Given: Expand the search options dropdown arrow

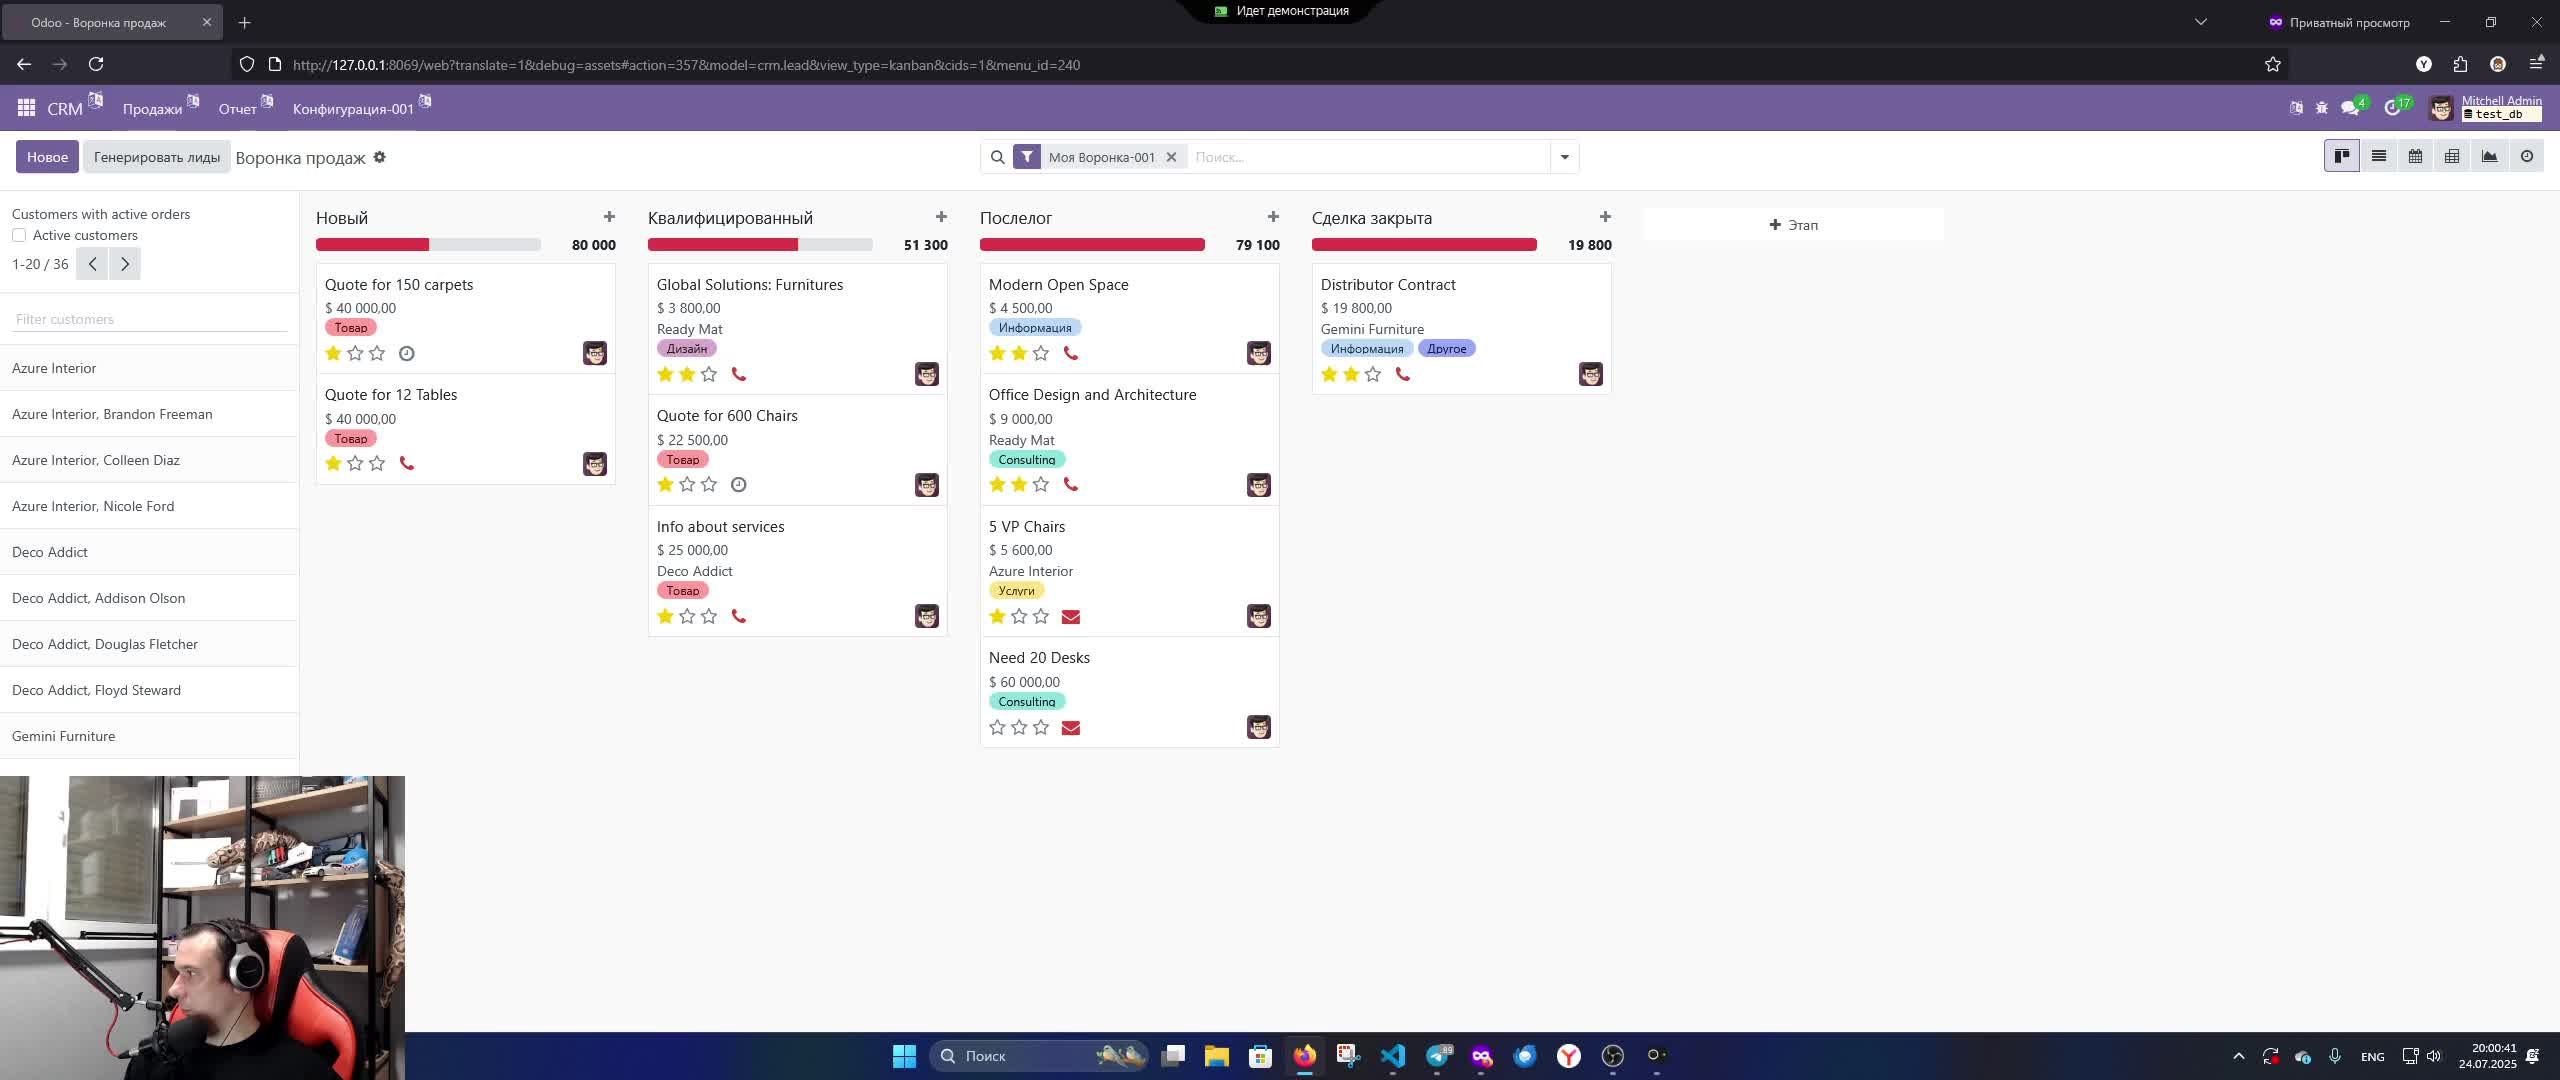Looking at the screenshot, I should (x=1564, y=157).
